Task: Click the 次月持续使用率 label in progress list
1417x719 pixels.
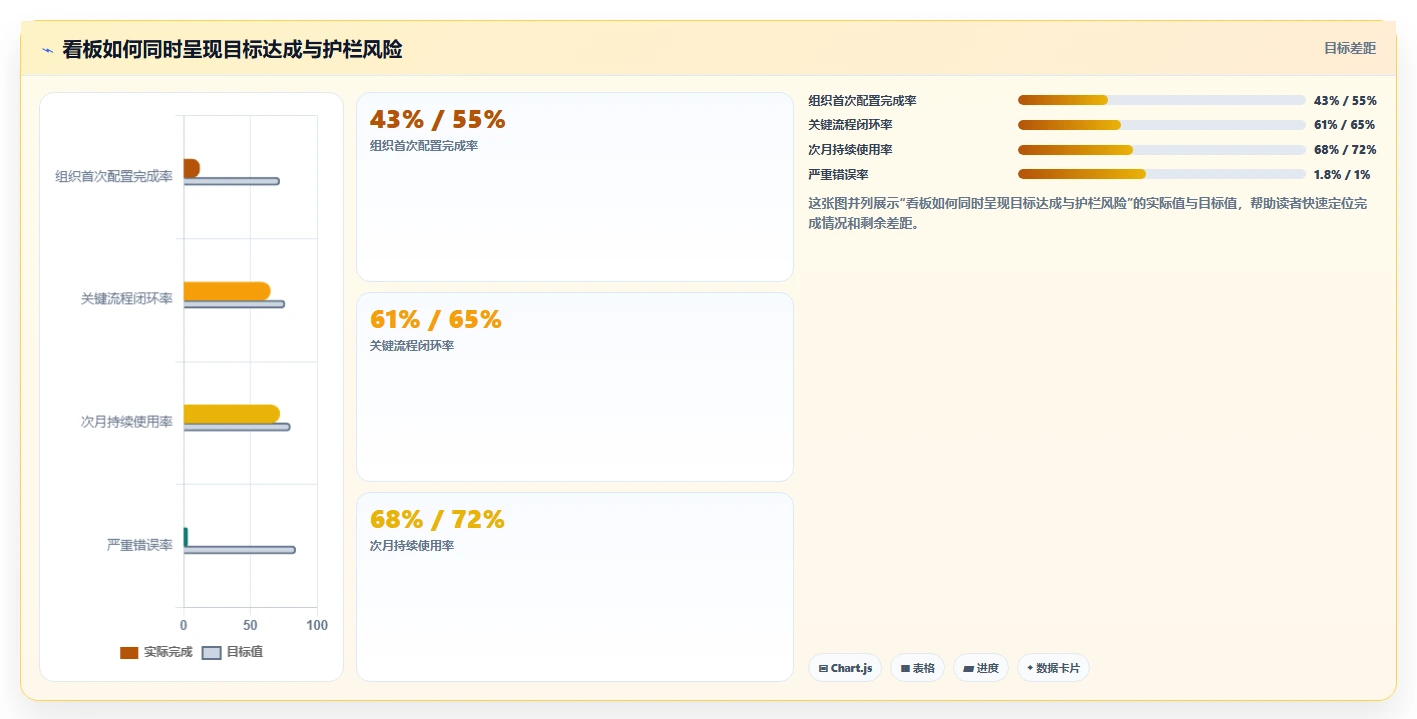Action: click(x=850, y=150)
